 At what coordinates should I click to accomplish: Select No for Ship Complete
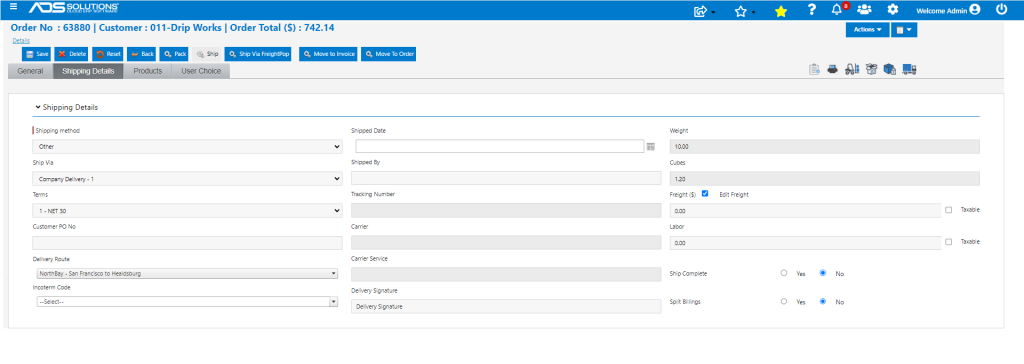point(823,273)
